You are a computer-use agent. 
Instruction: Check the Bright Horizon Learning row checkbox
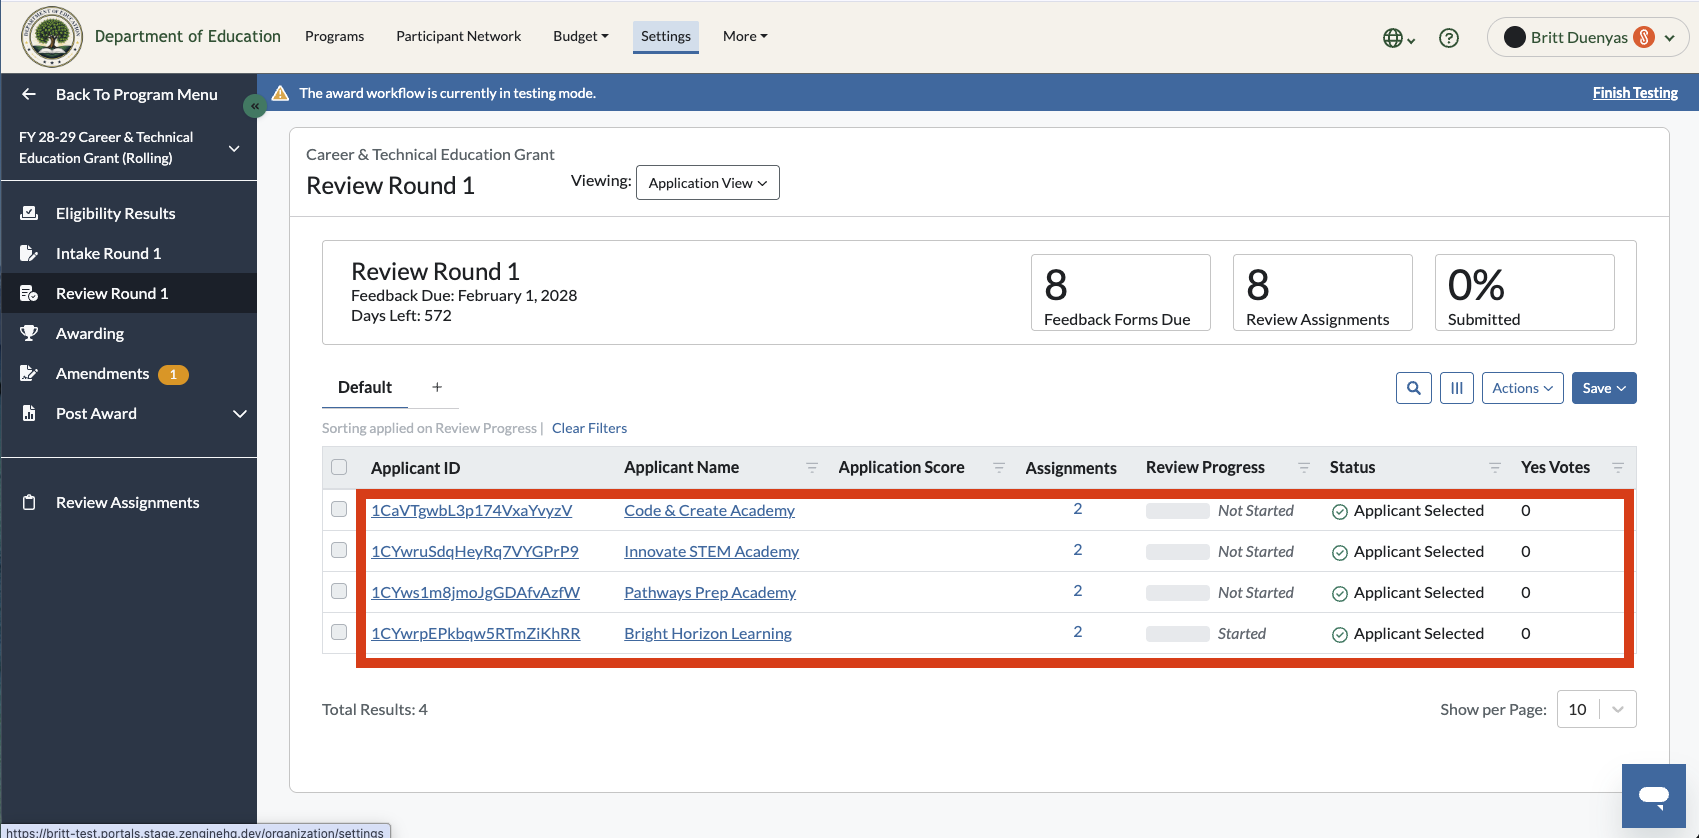click(x=339, y=632)
